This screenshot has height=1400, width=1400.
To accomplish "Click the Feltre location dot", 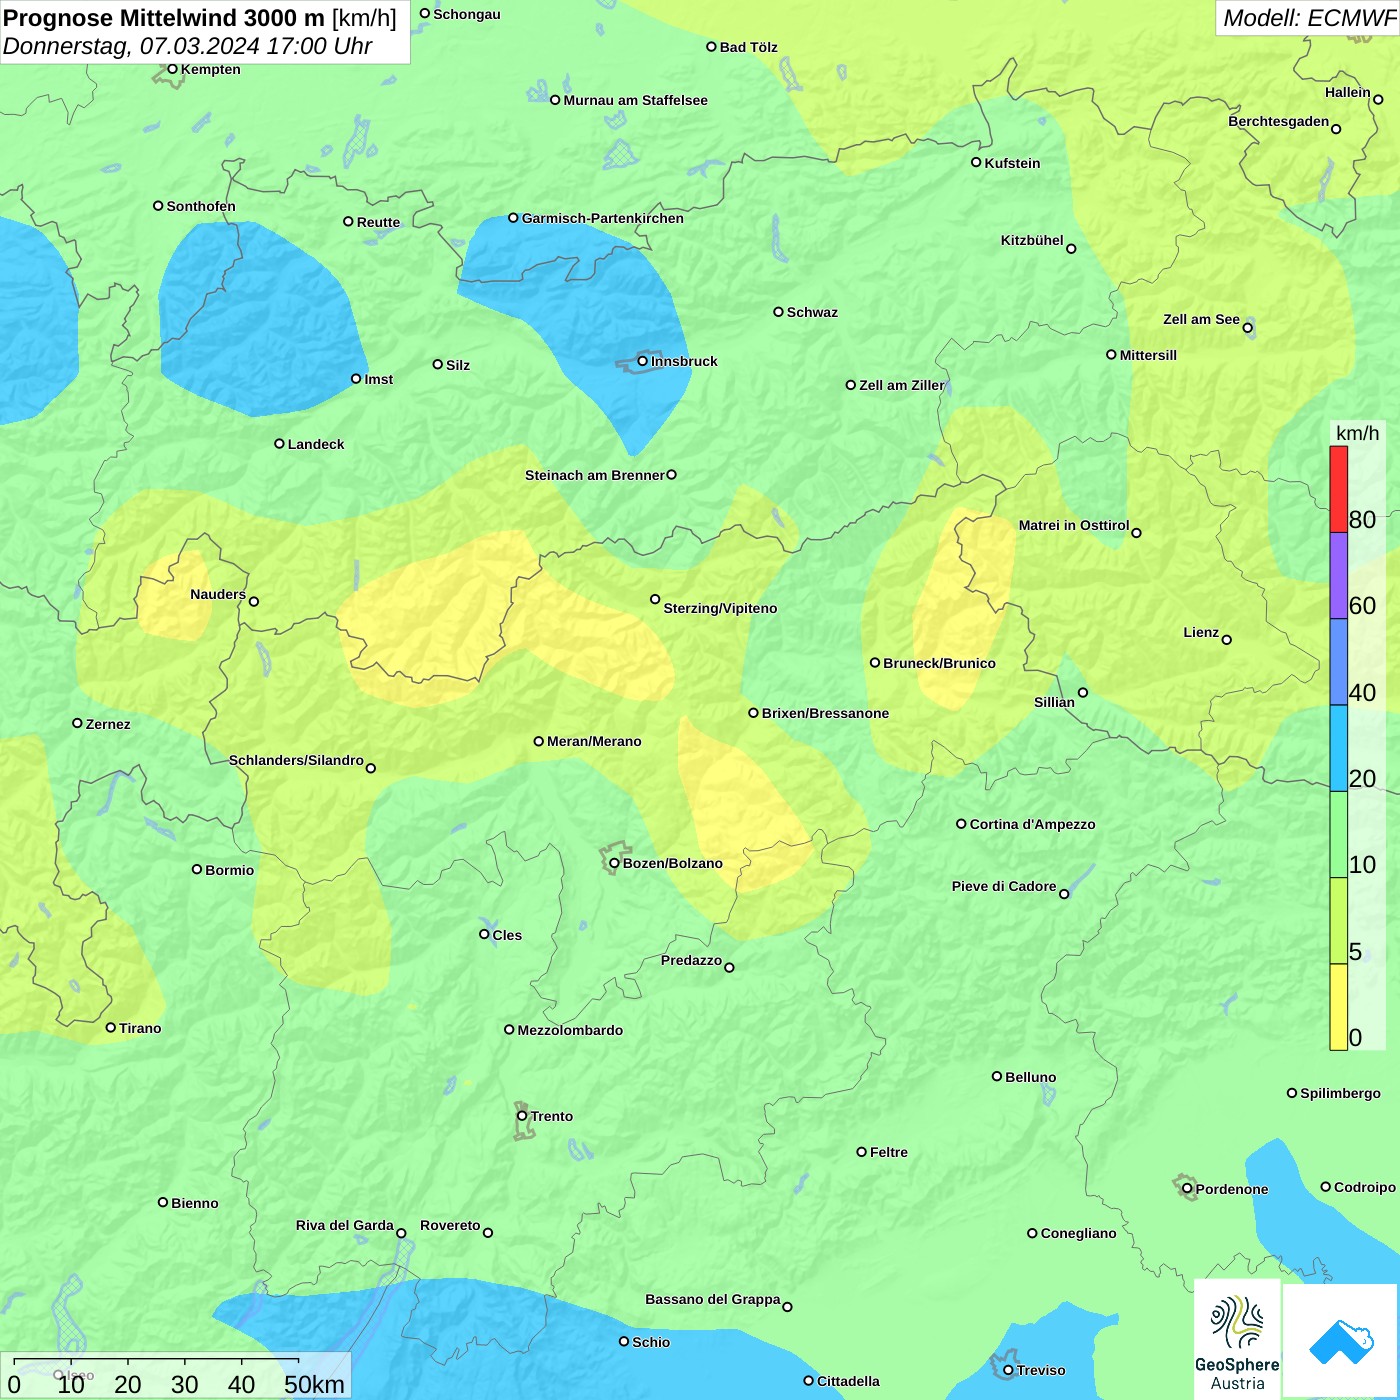I will pyautogui.click(x=861, y=1152).
